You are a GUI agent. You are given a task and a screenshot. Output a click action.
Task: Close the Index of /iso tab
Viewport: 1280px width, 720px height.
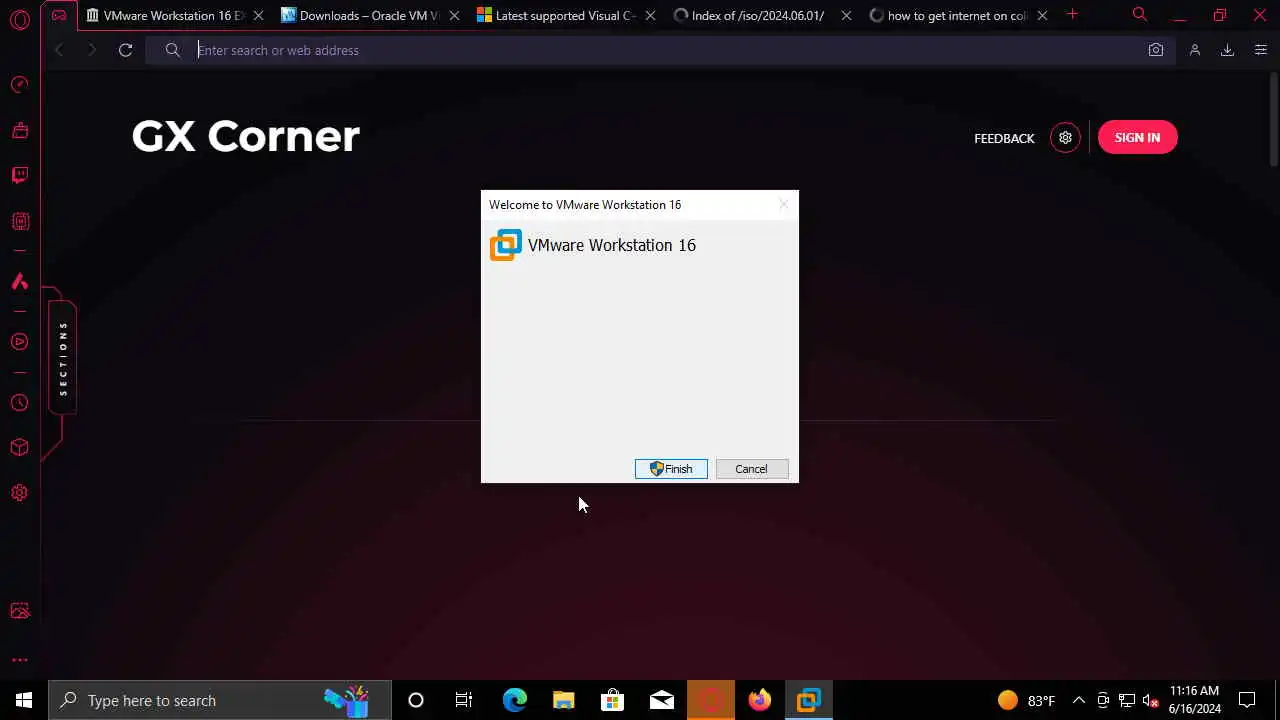pyautogui.click(x=846, y=15)
